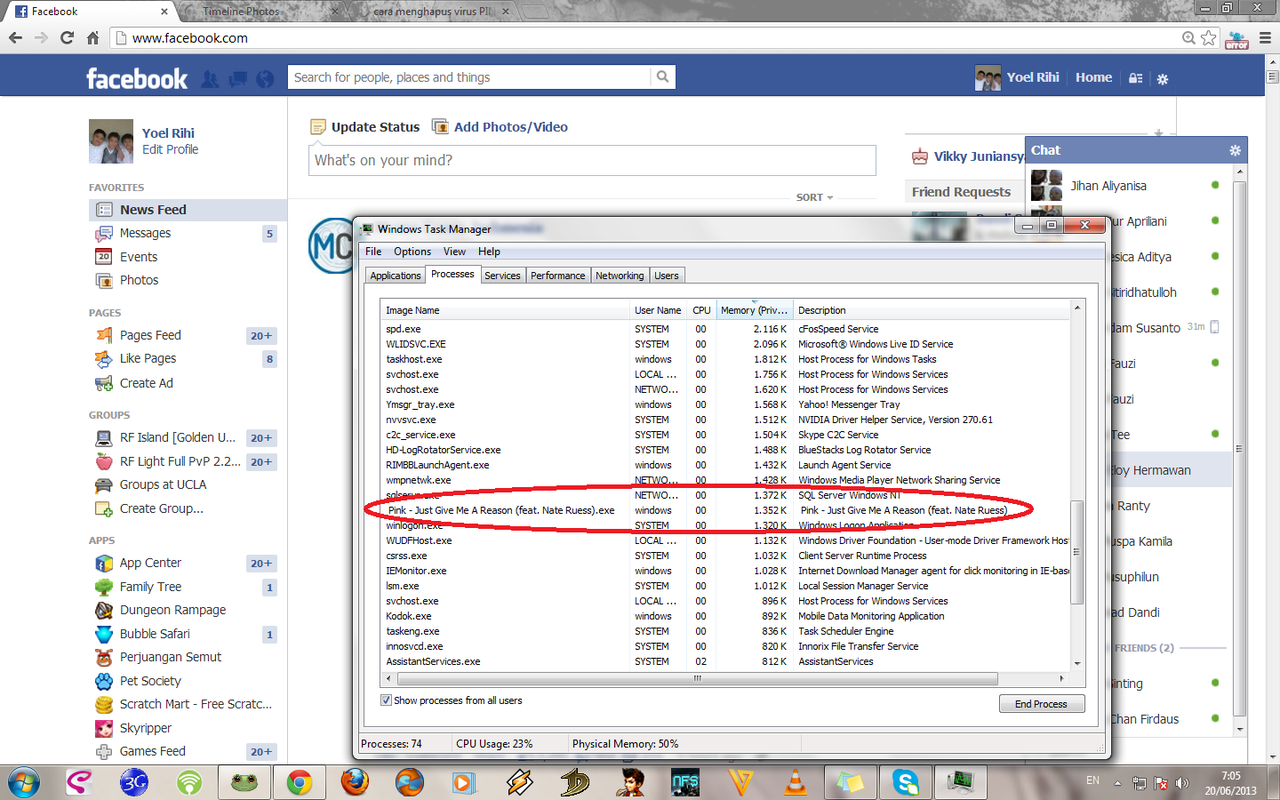1280x800 pixels.
Task: Click End Process button
Action: [1041, 704]
